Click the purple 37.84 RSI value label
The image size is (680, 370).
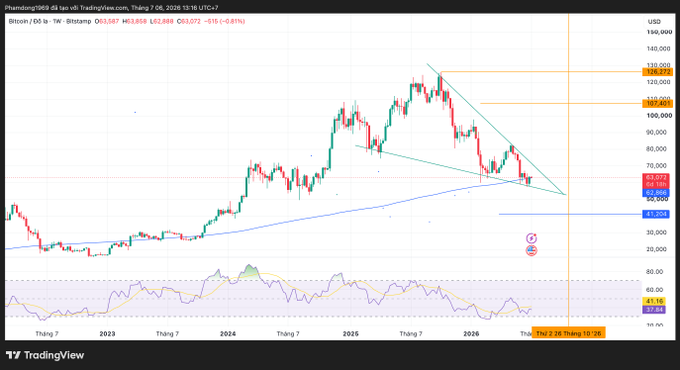(654, 309)
